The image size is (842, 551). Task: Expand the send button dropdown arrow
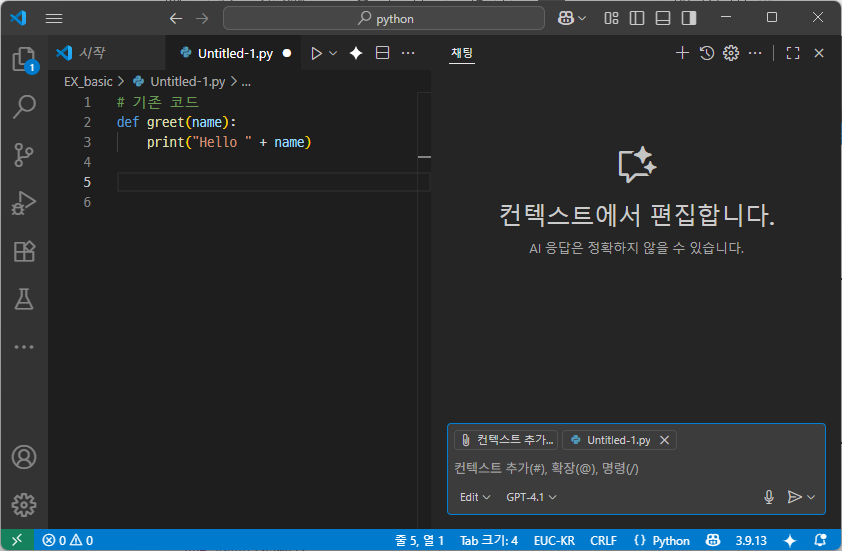pos(811,497)
